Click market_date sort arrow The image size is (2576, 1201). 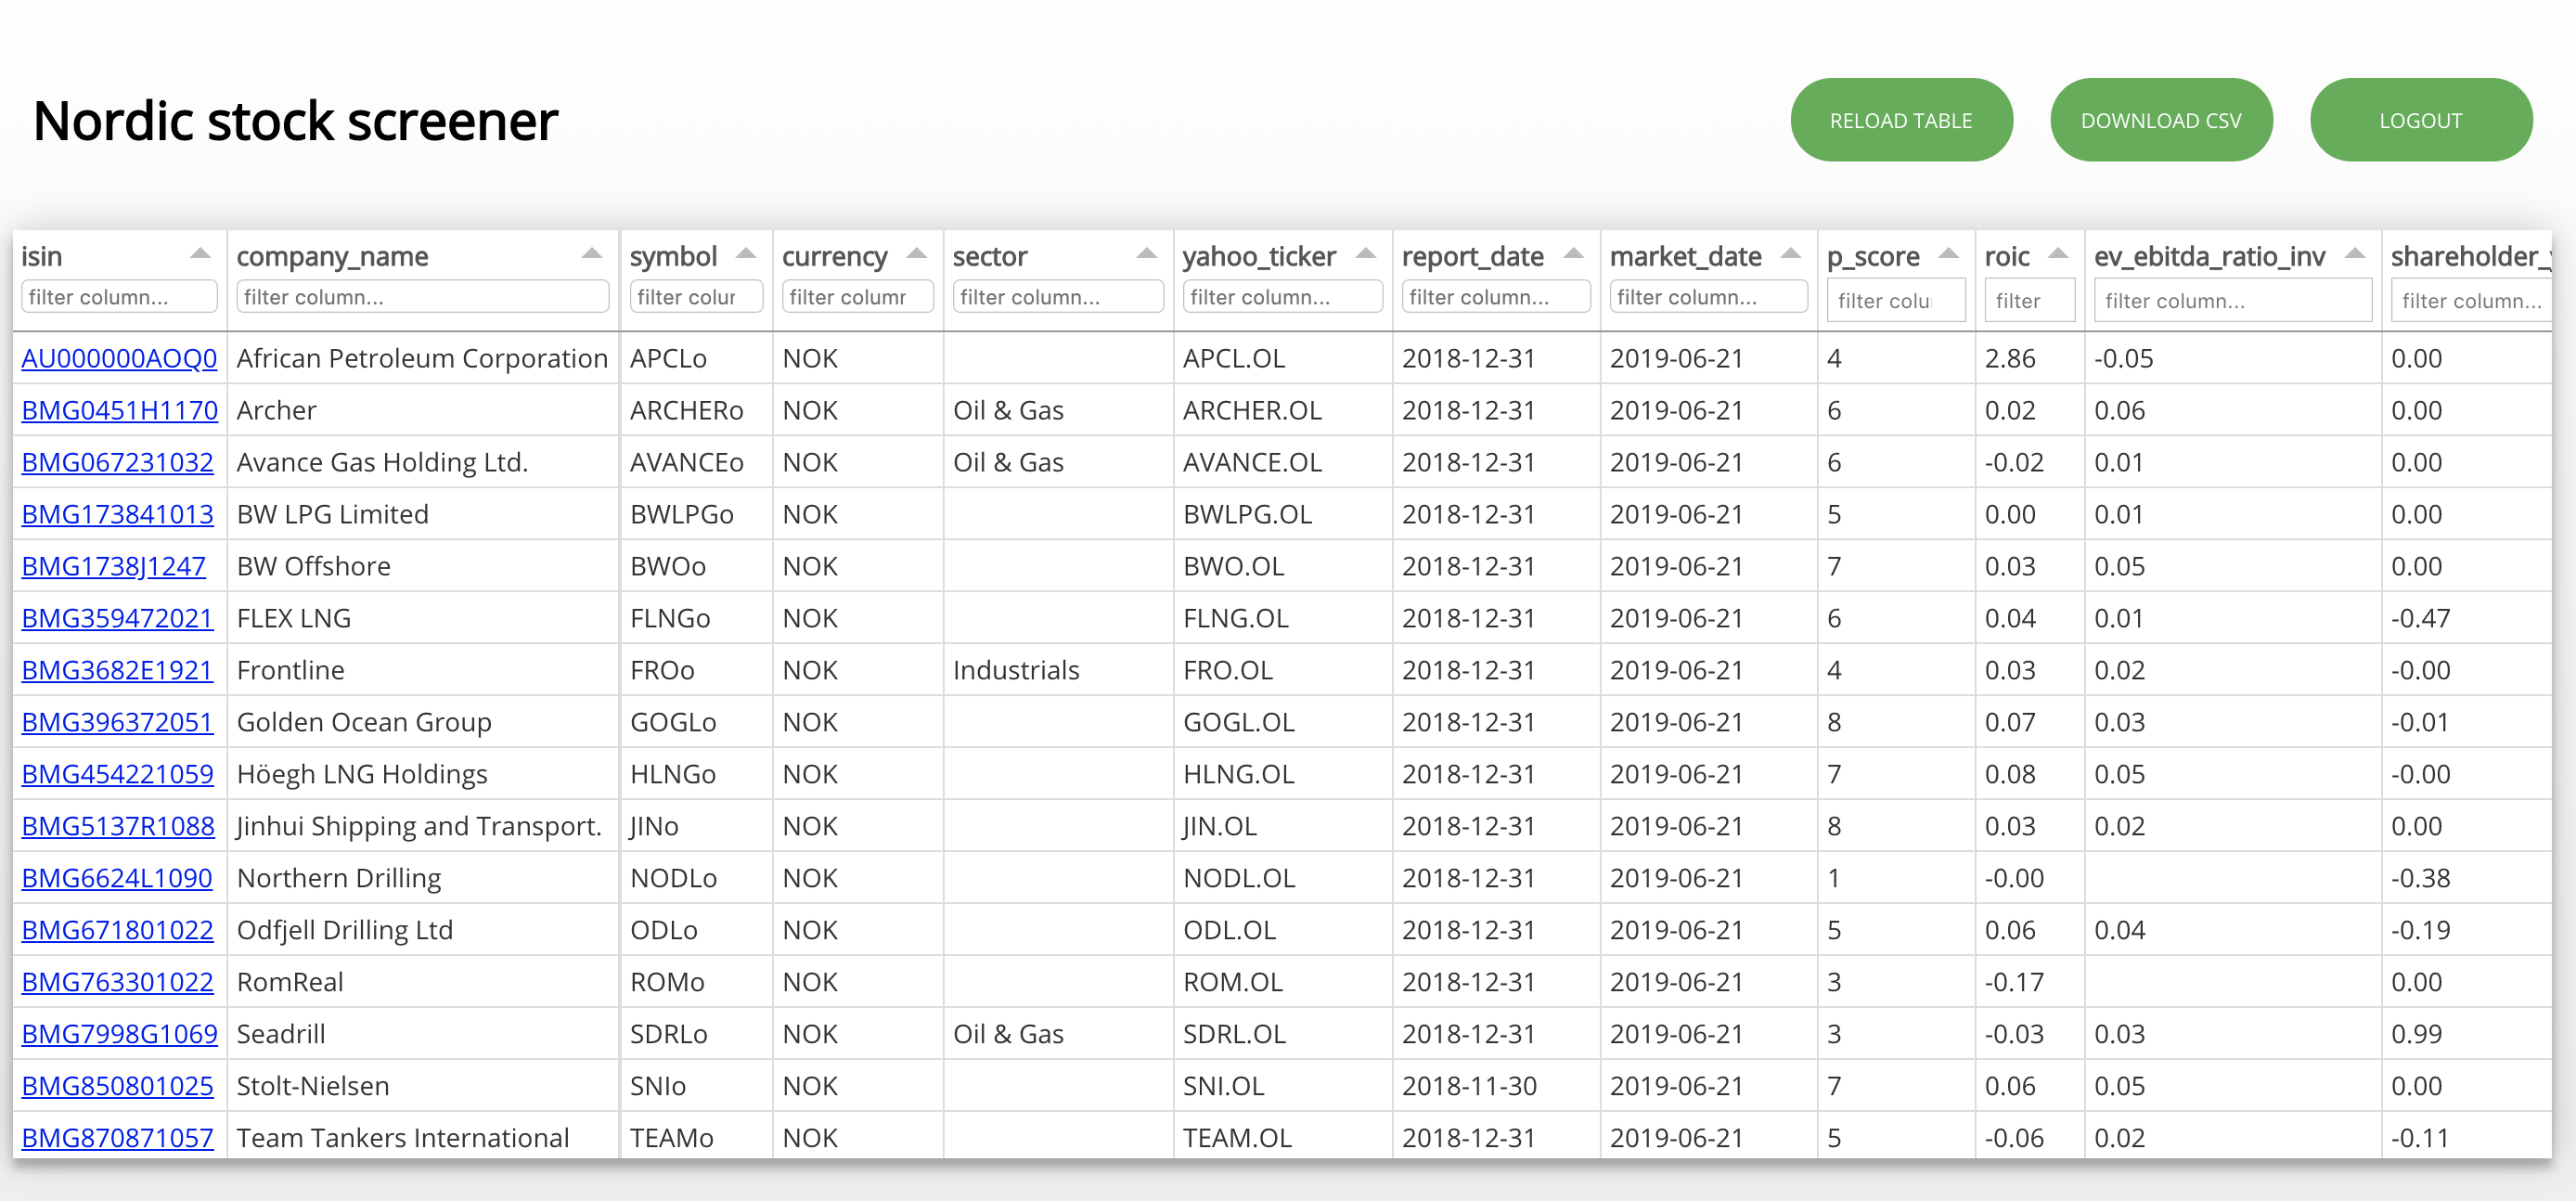point(1791,255)
